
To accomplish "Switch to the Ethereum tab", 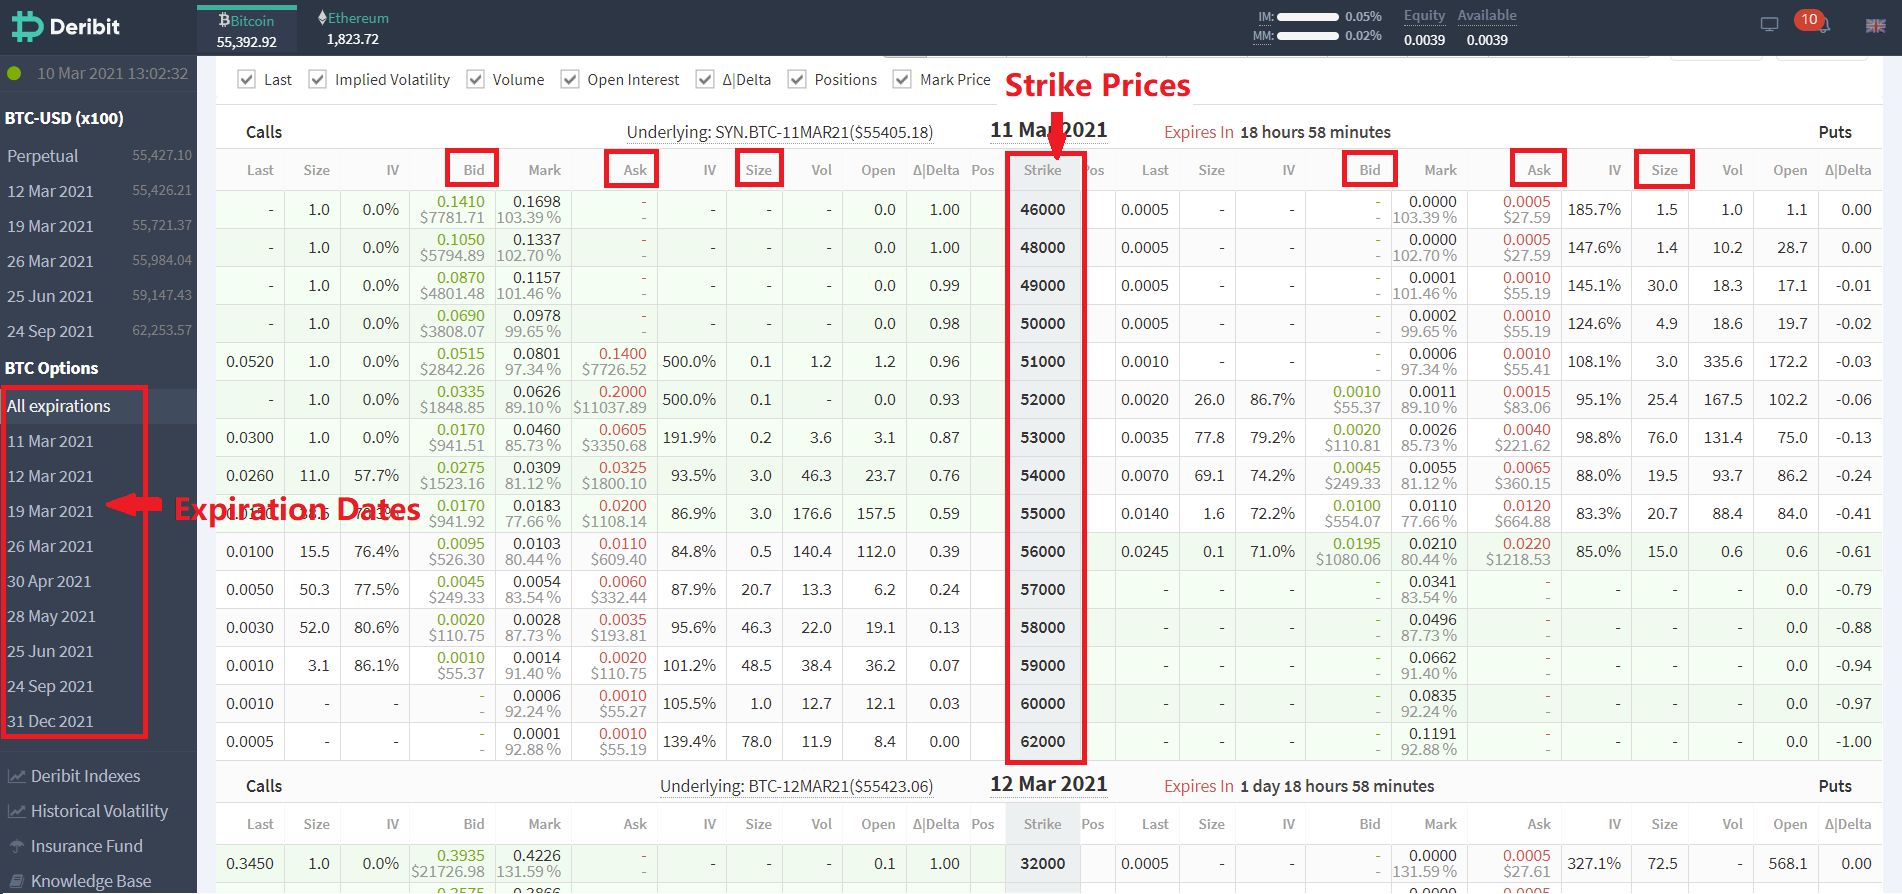I will coord(353,30).
